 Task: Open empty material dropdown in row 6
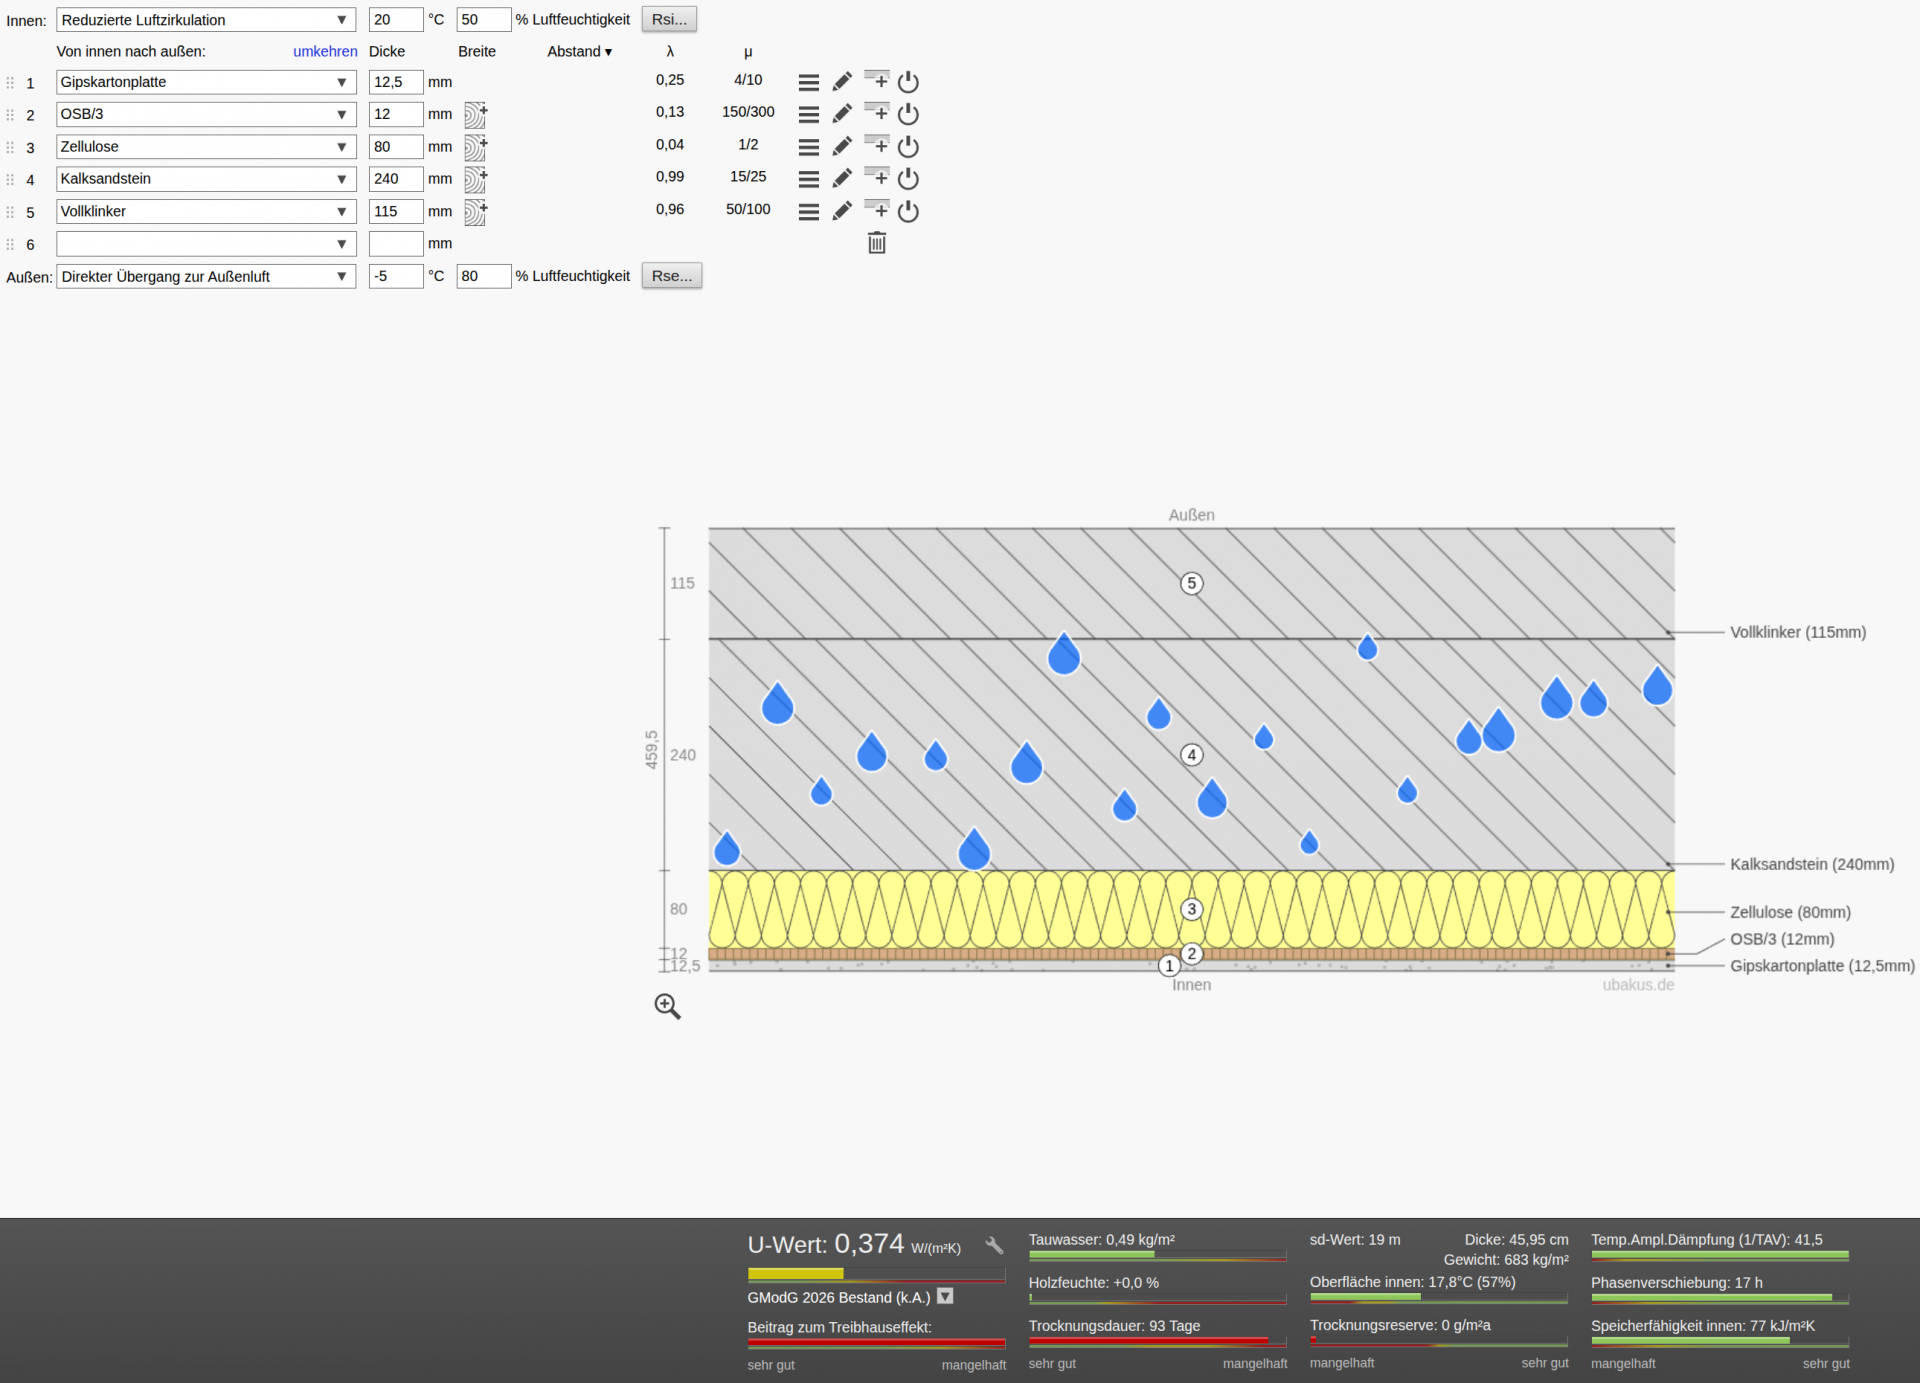206,244
